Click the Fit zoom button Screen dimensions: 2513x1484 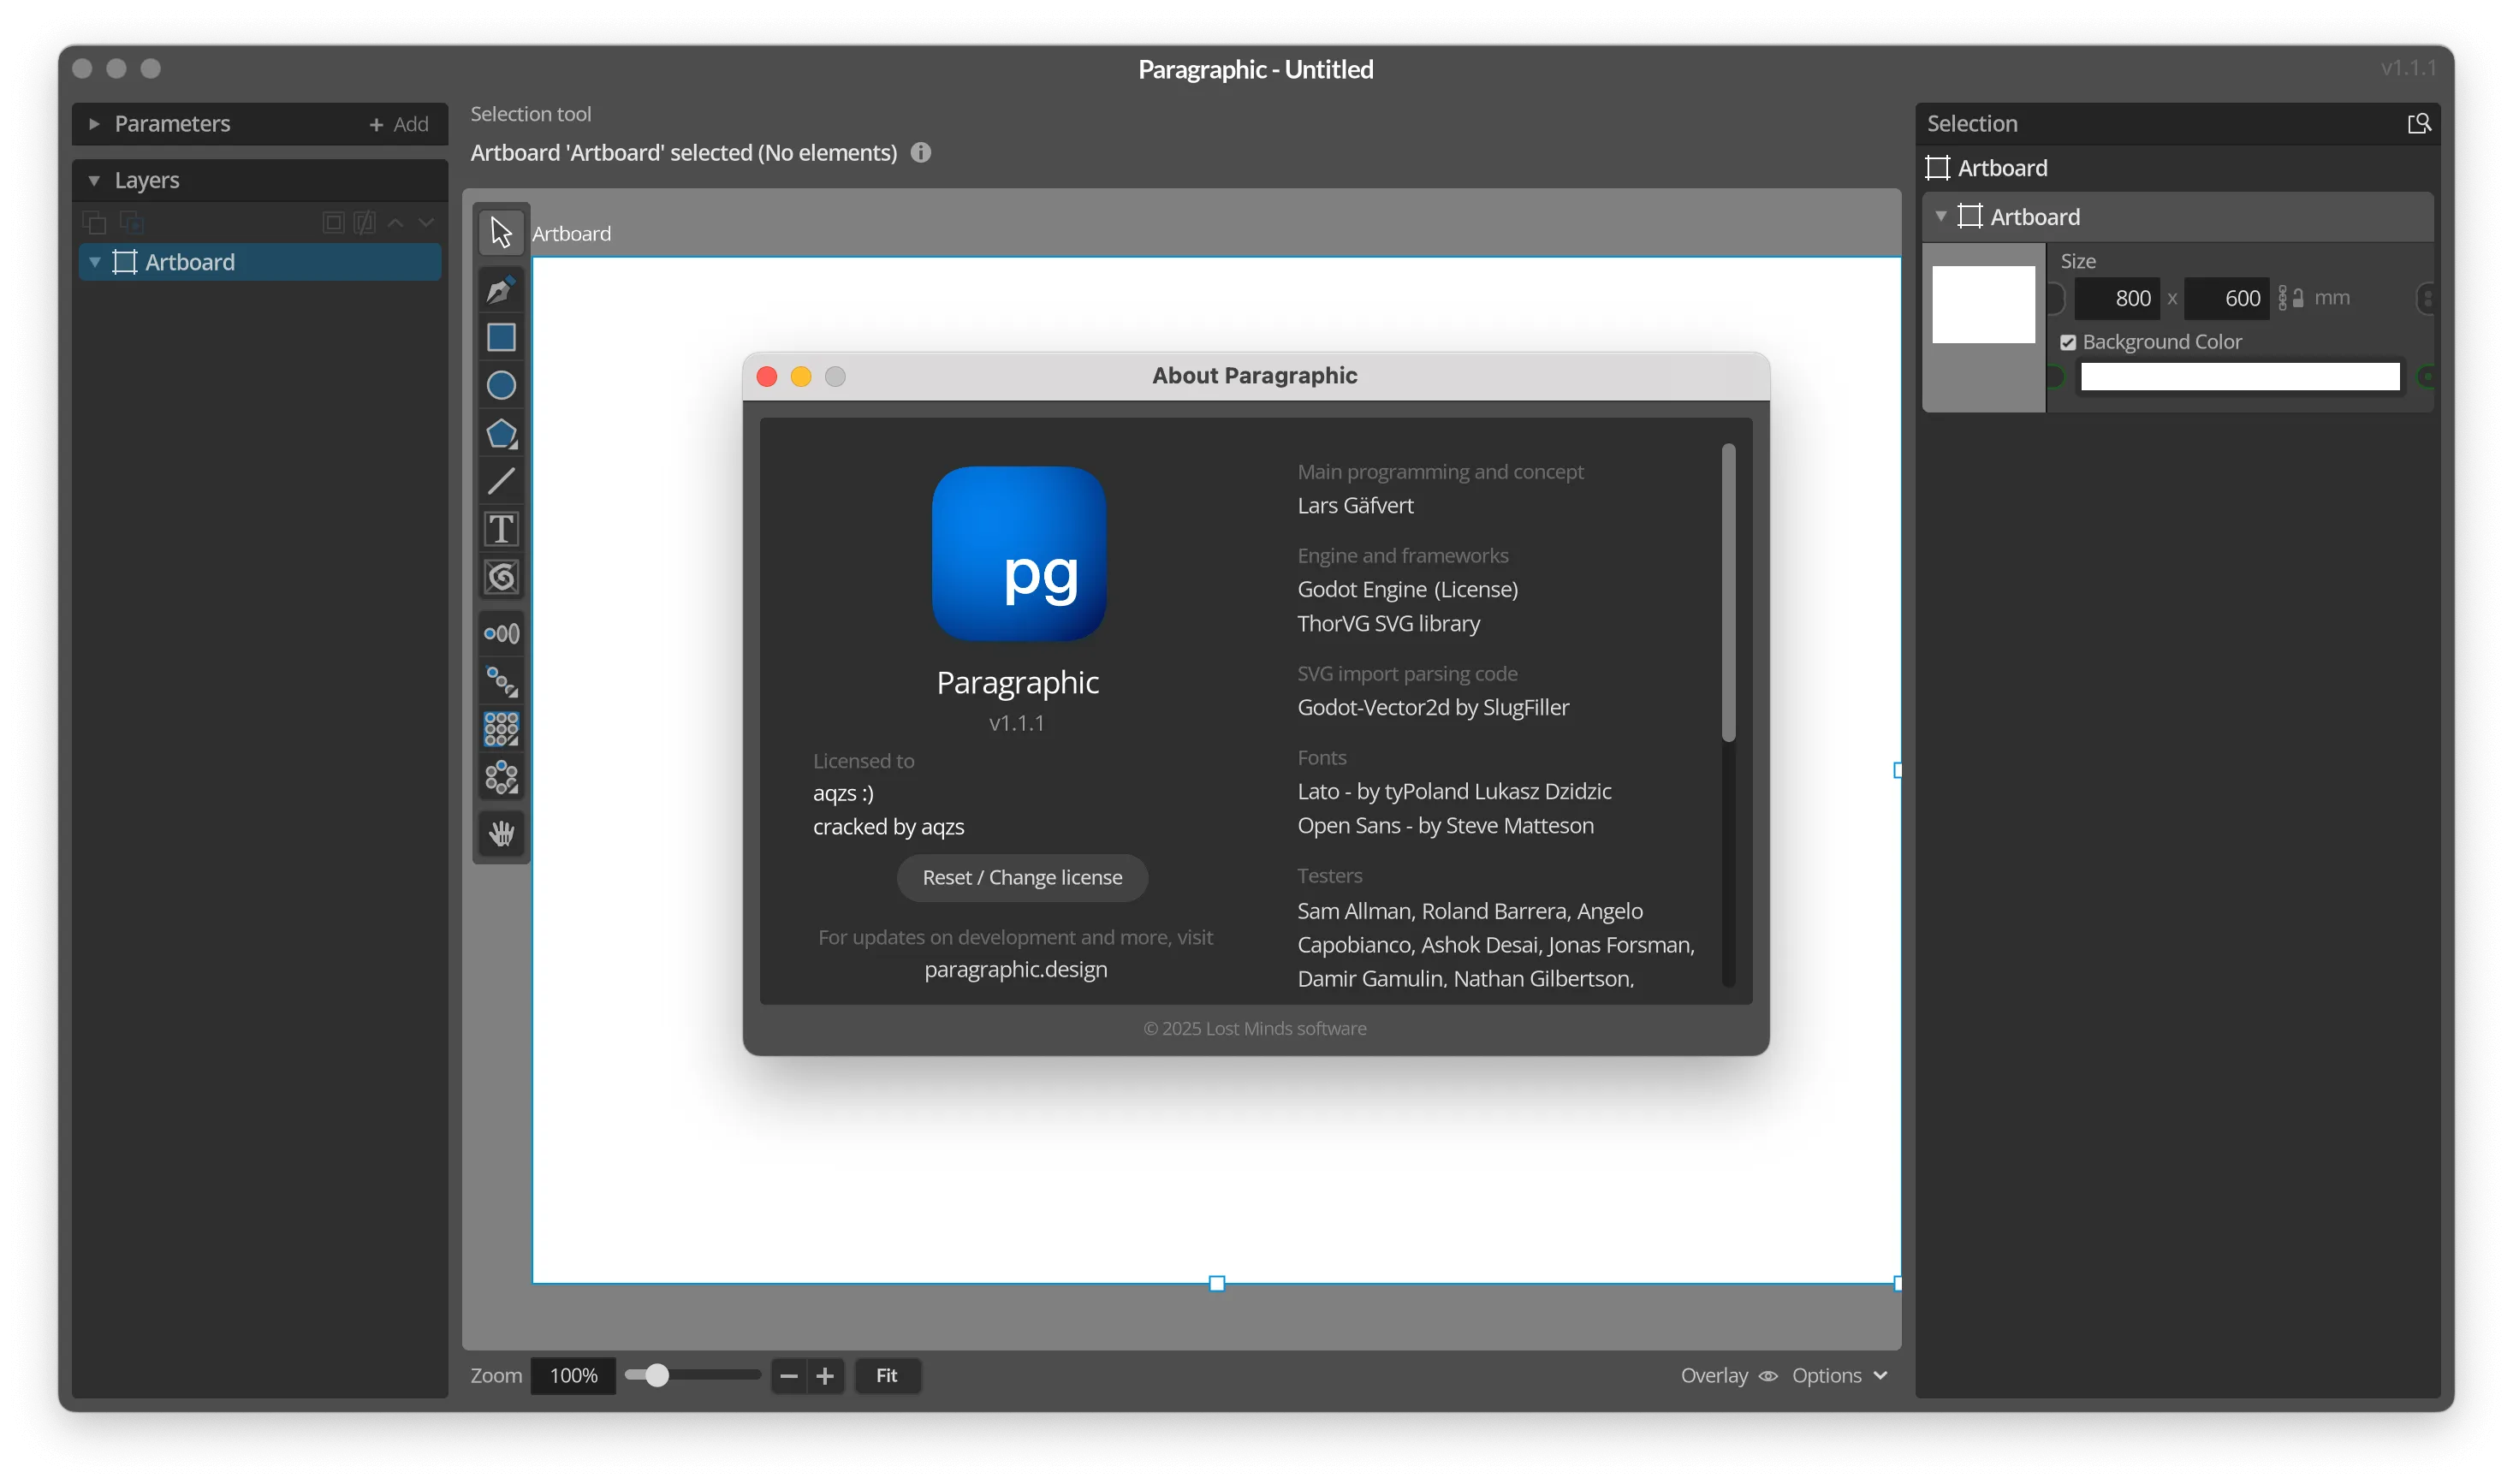point(887,1375)
